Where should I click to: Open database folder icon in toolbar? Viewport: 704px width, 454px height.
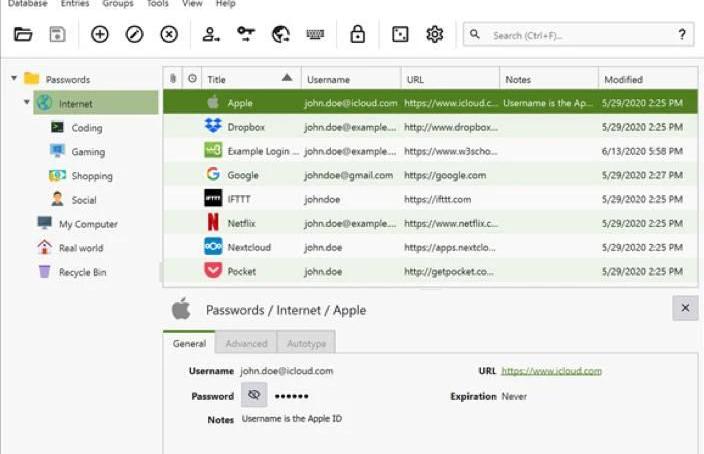[x=23, y=35]
